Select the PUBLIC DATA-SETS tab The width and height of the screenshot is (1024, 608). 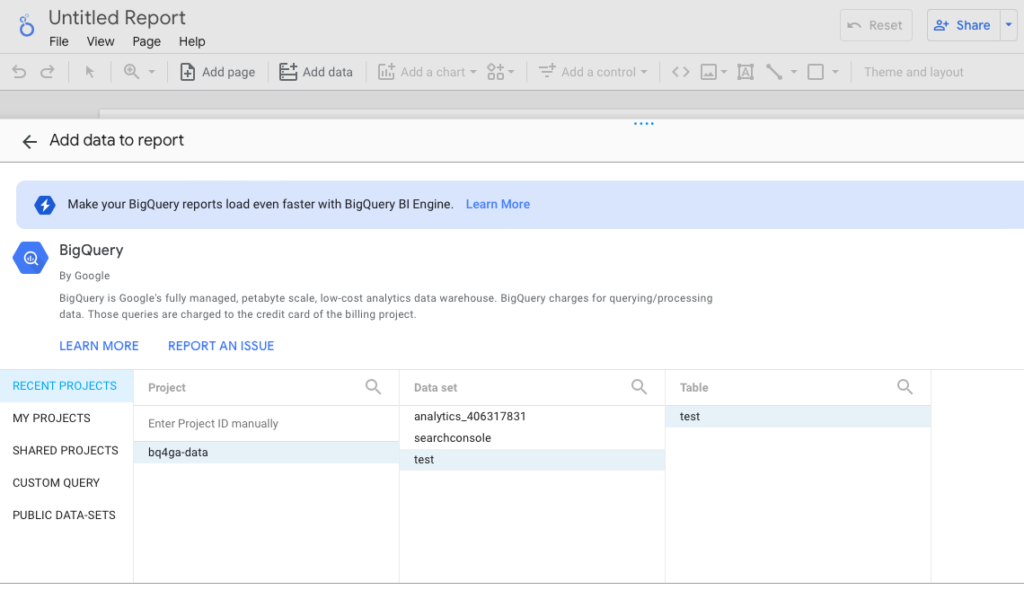click(x=67, y=515)
